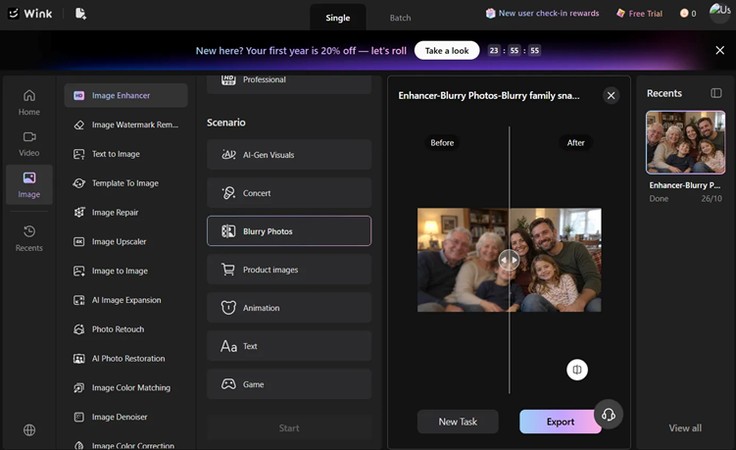This screenshot has width=736, height=450.
Task: Select the Image section in sidebar
Action: [29, 184]
